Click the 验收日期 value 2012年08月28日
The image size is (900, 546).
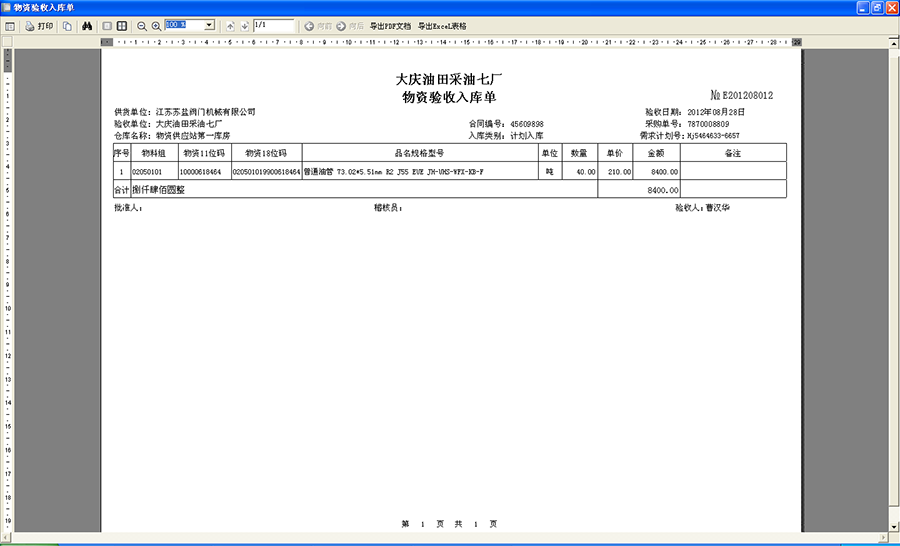716,112
